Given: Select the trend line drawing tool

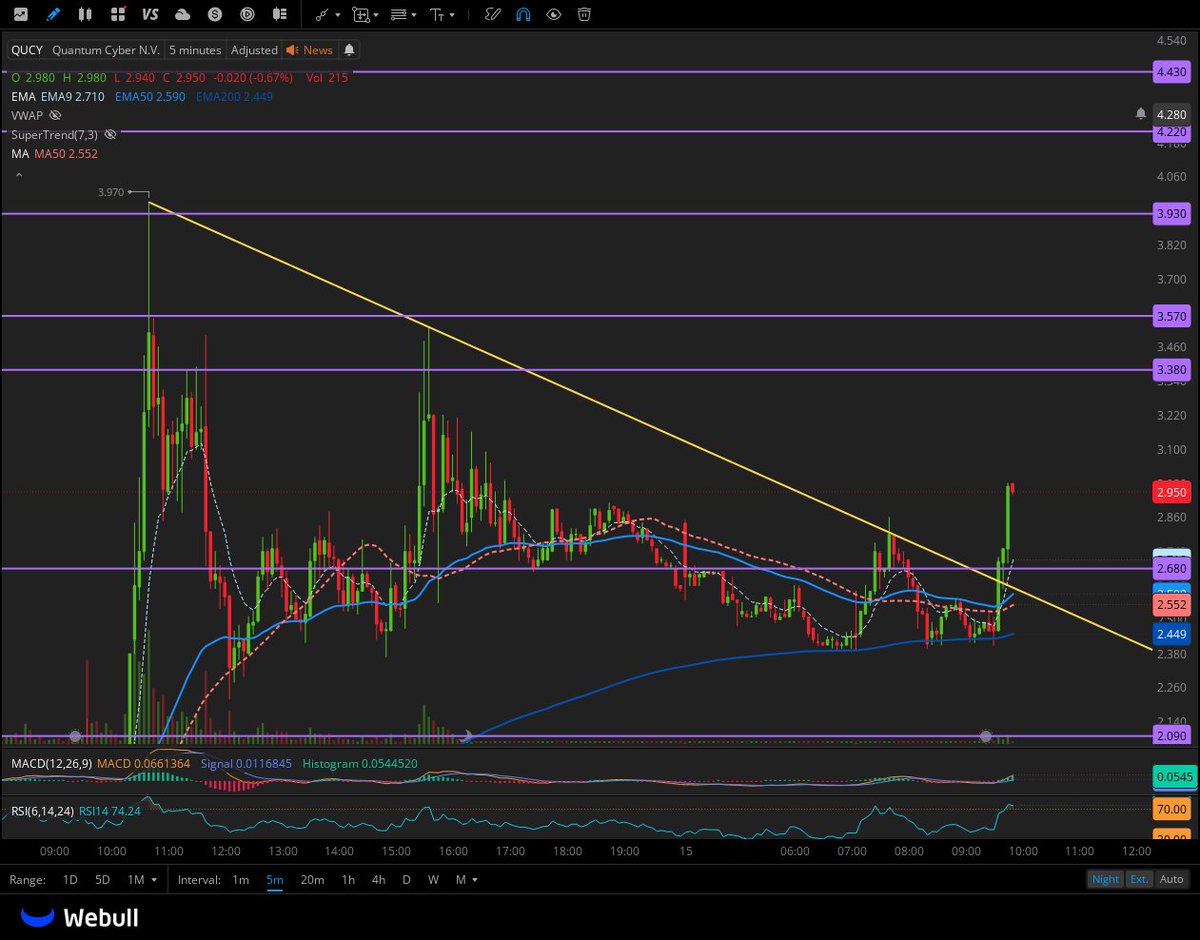Looking at the screenshot, I should 322,14.
